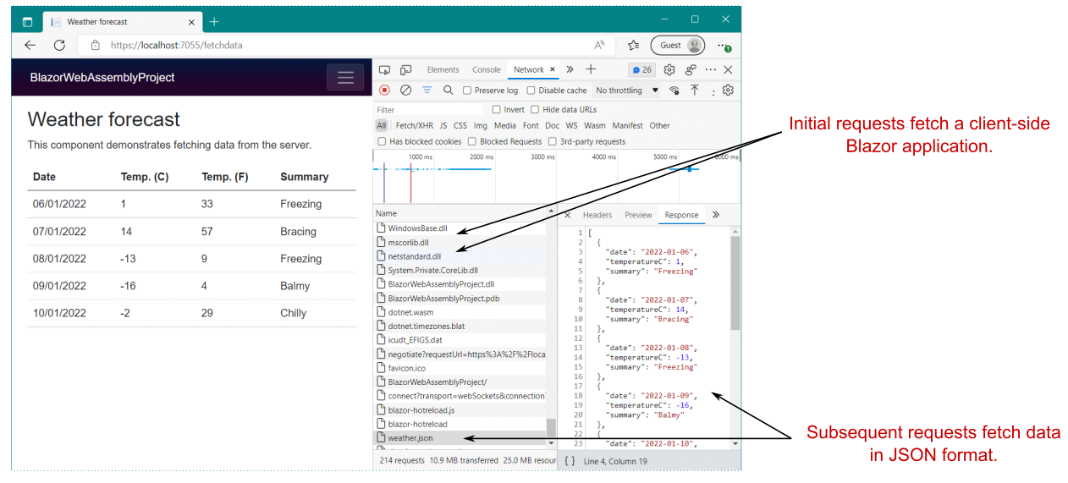Open the No throttling dropdown
Image resolution: width=1068 pixels, height=483 pixels.
627,90
